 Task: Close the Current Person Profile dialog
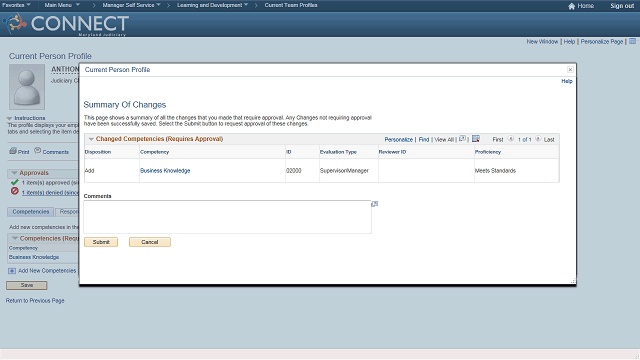click(x=570, y=70)
